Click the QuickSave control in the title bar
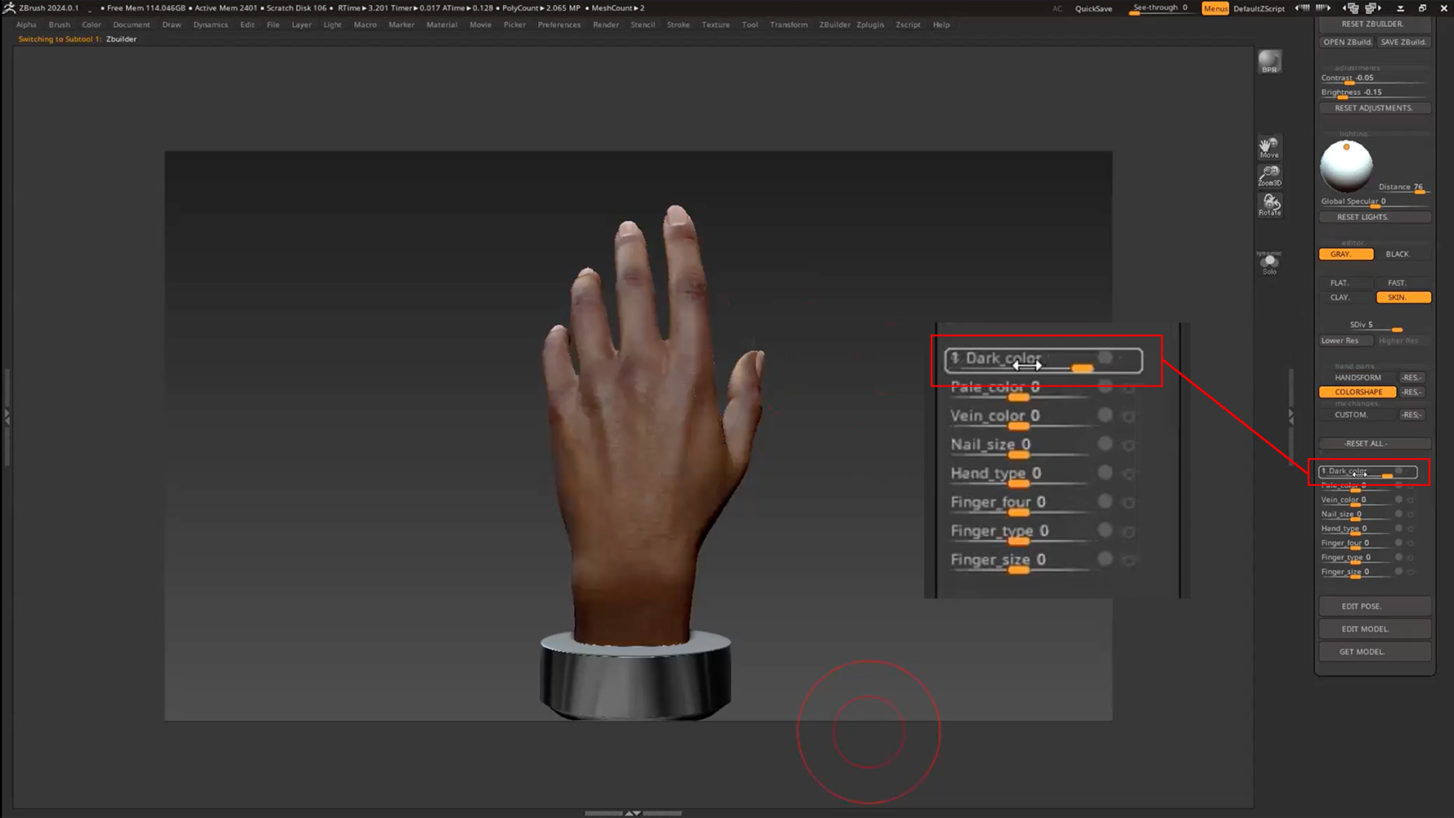 1093,8
